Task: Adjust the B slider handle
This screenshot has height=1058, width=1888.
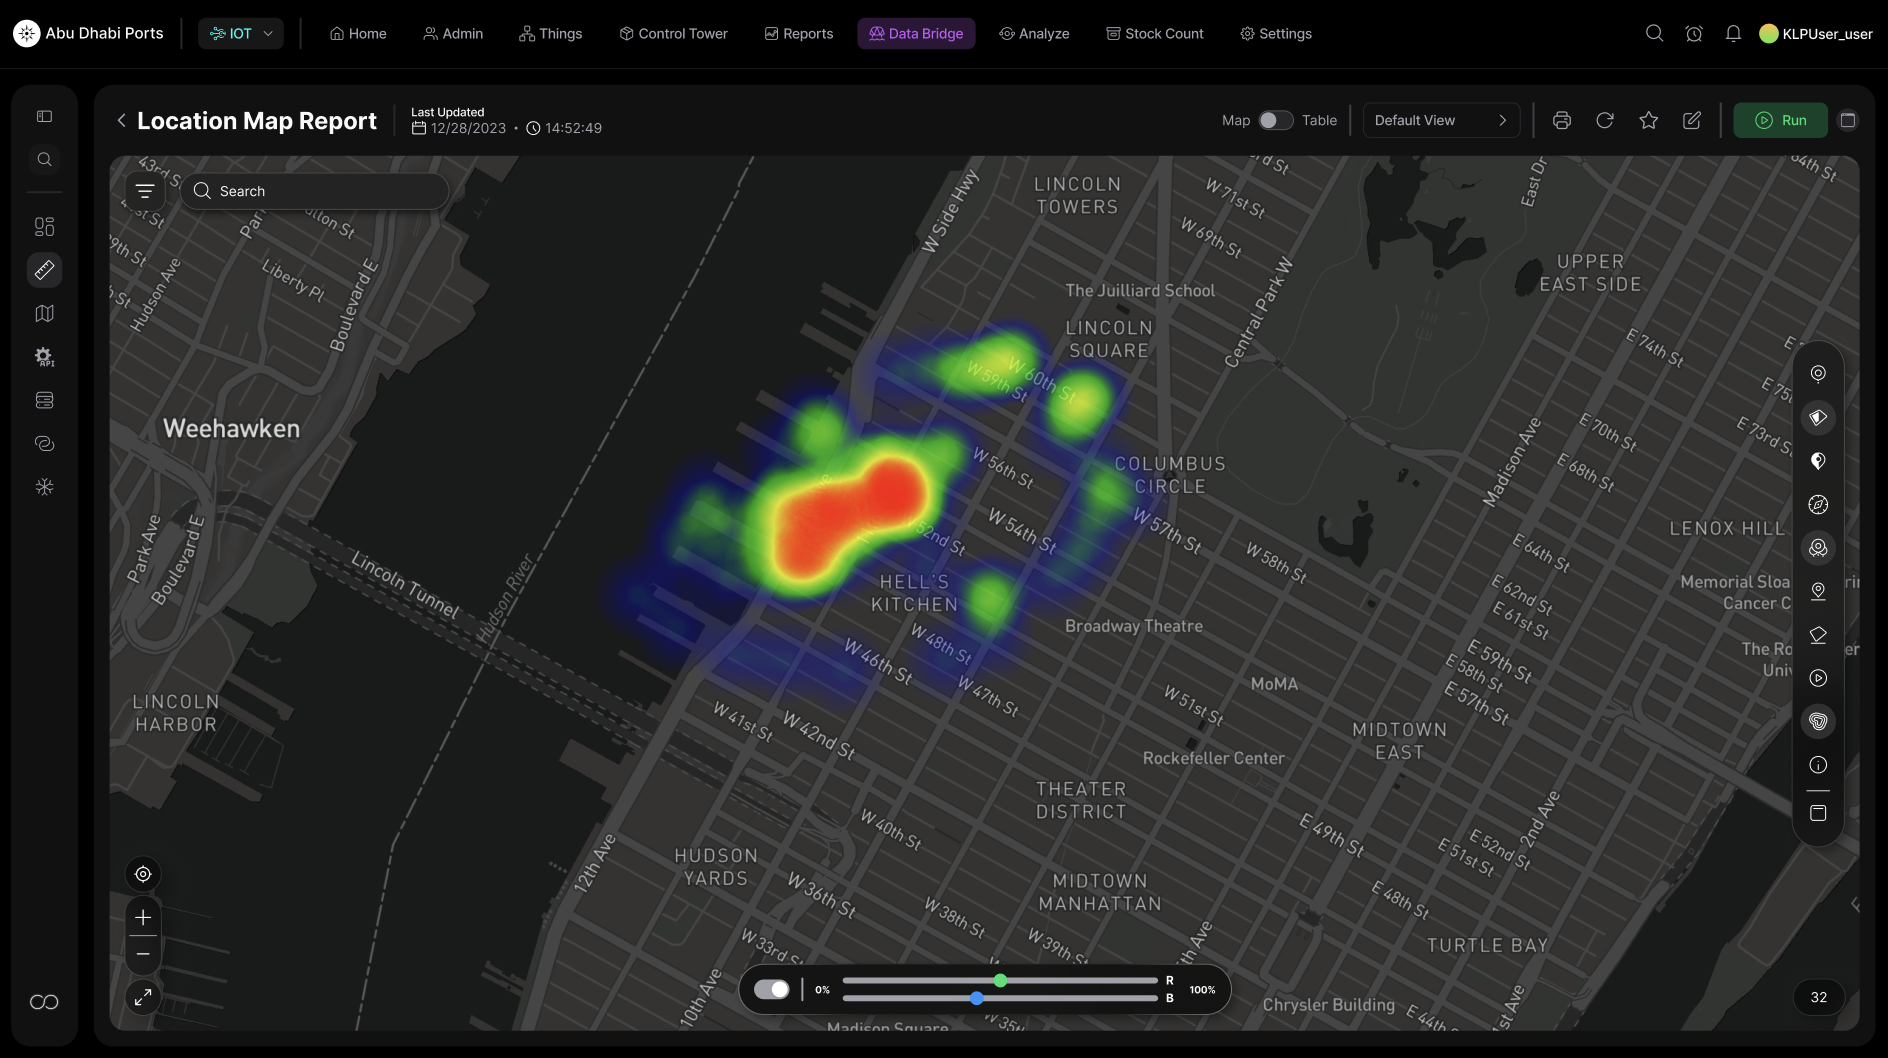Action: [977, 998]
